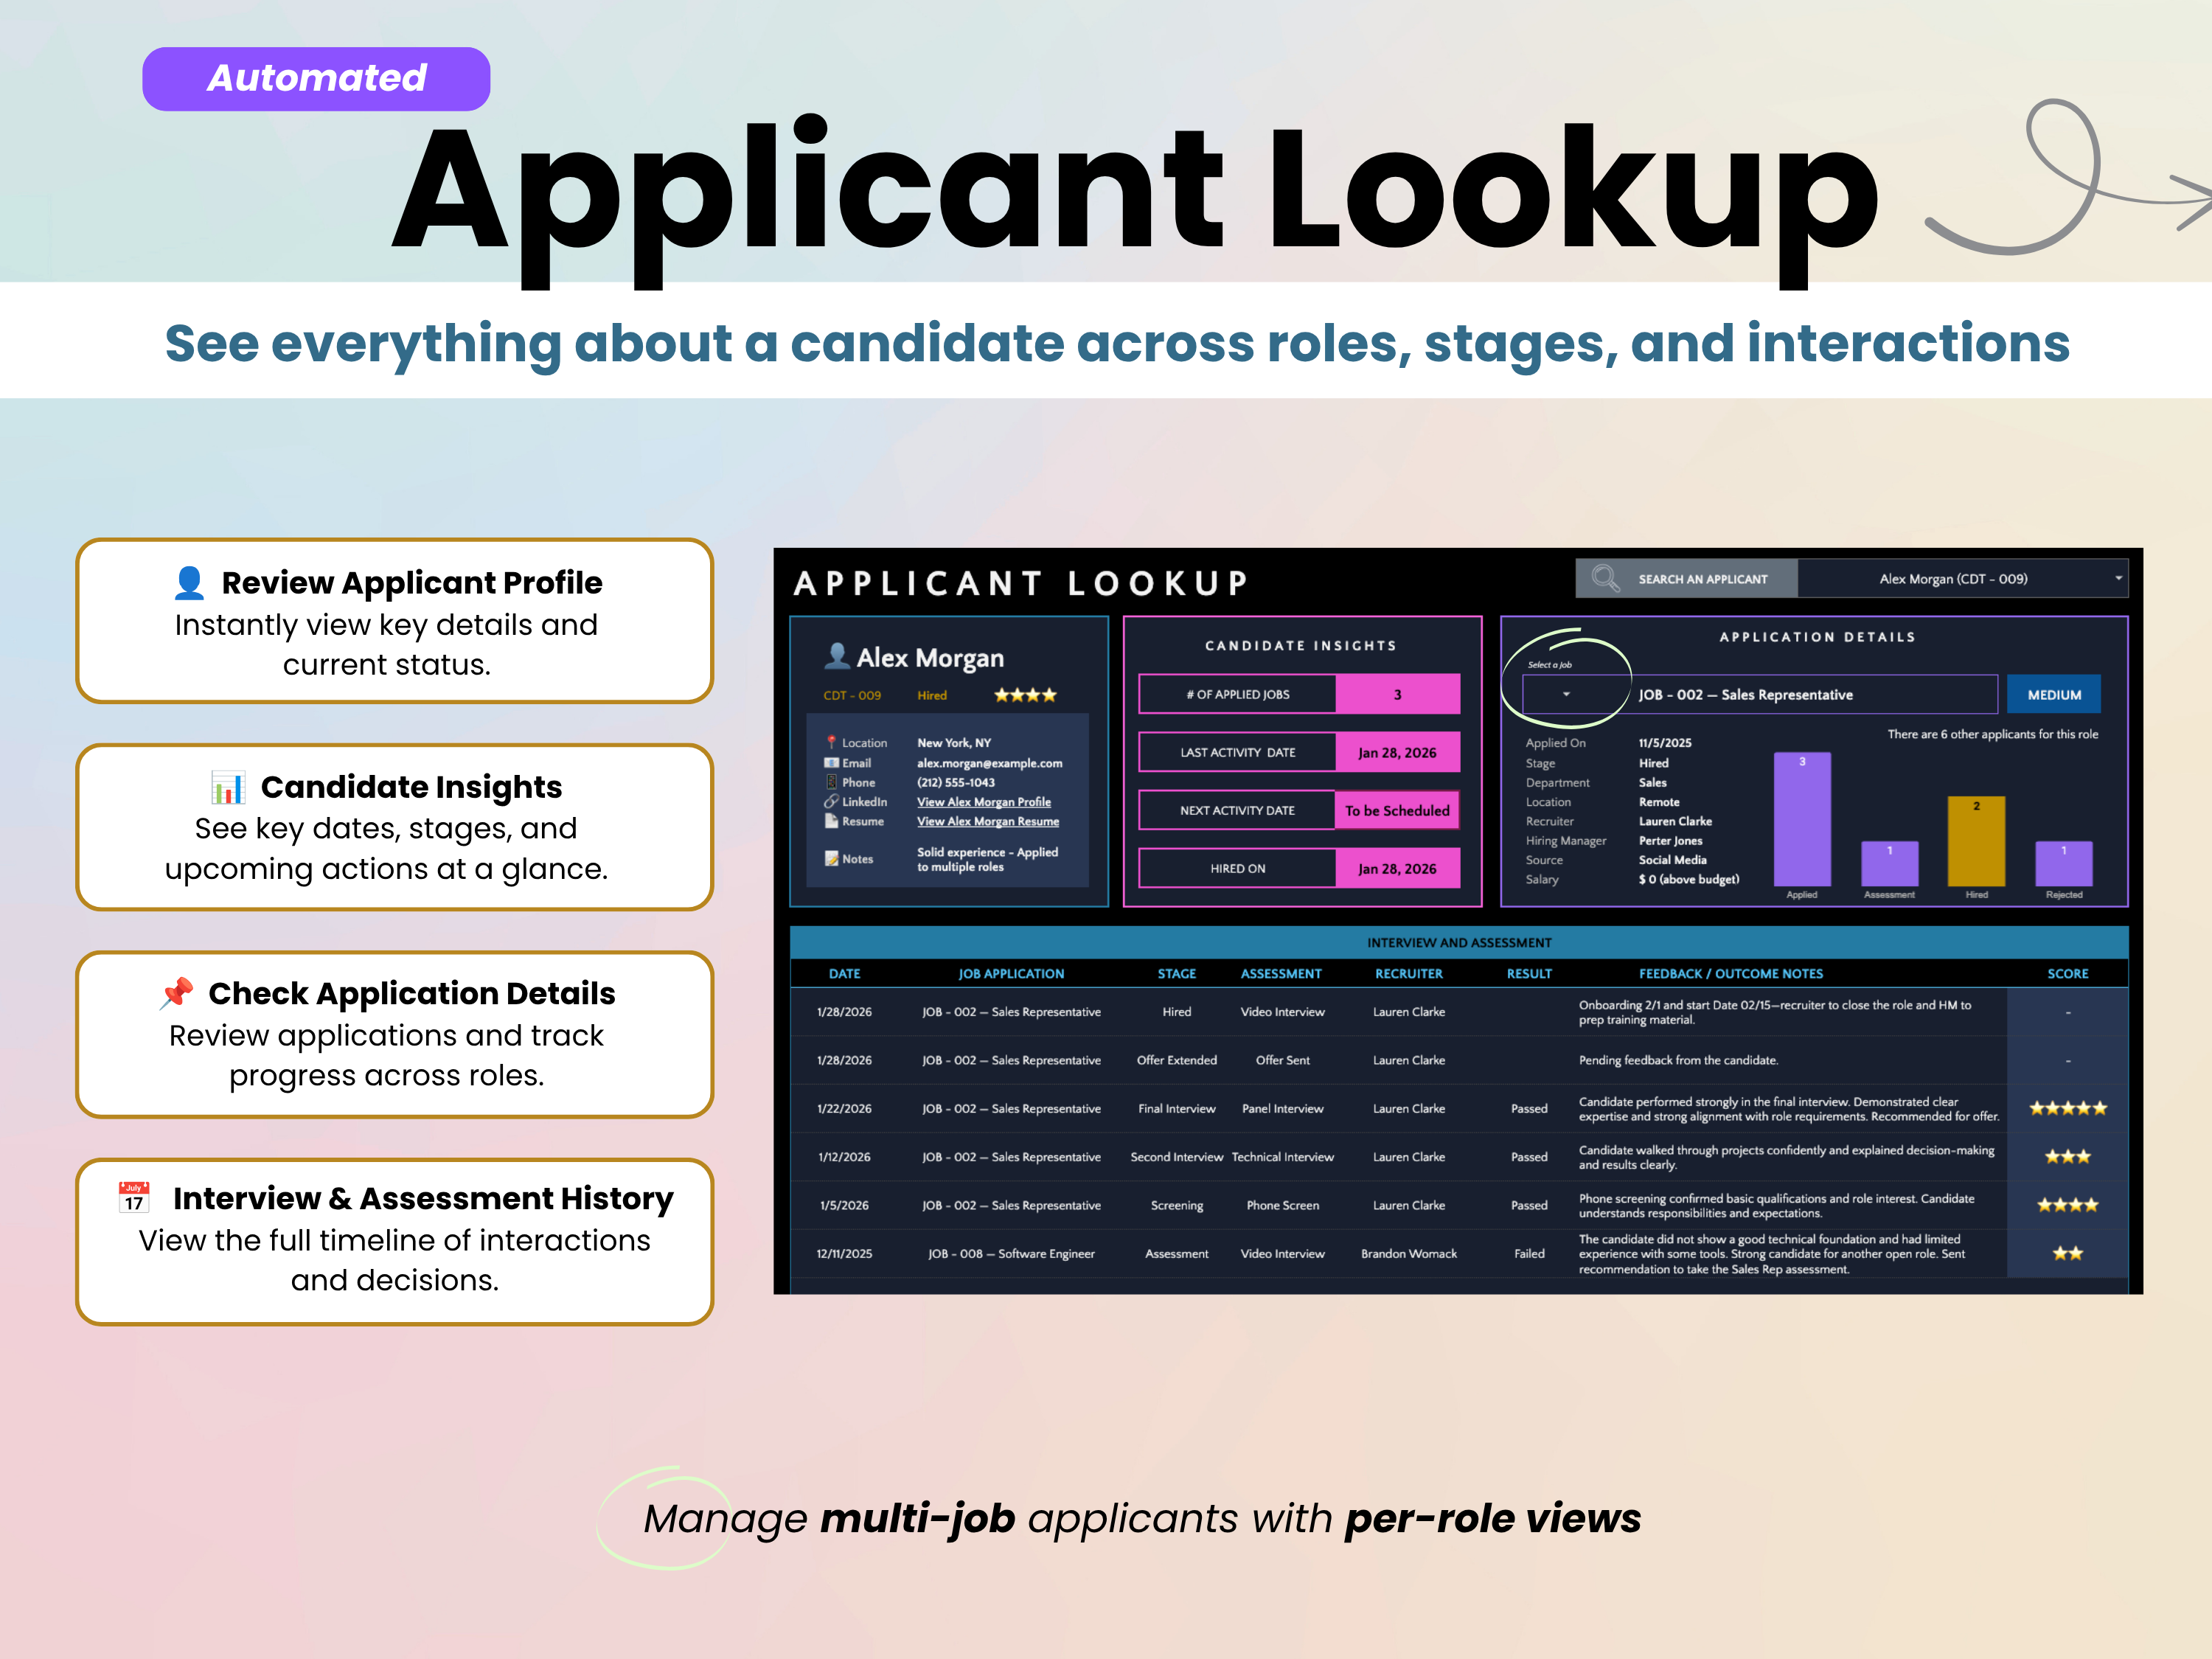The width and height of the screenshot is (2212, 1659).
Task: Click the Last Activity Date value Jan 28, 2026
Action: click(1397, 752)
